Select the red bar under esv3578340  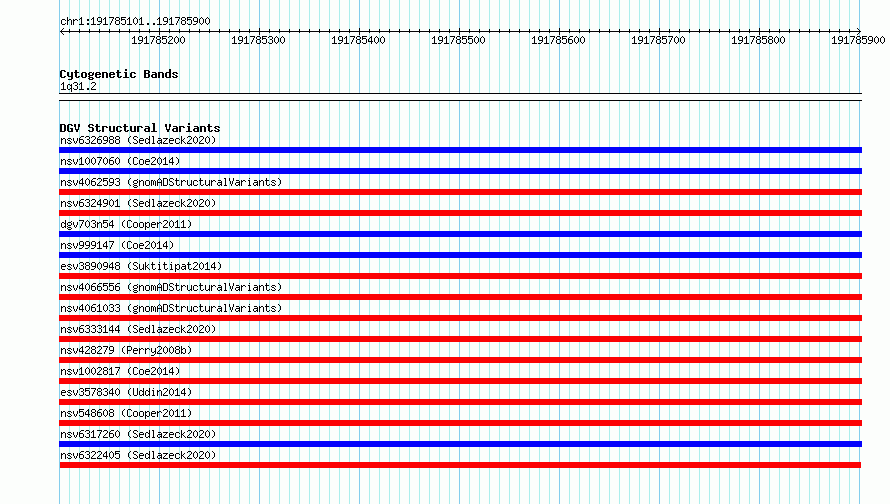(460, 402)
